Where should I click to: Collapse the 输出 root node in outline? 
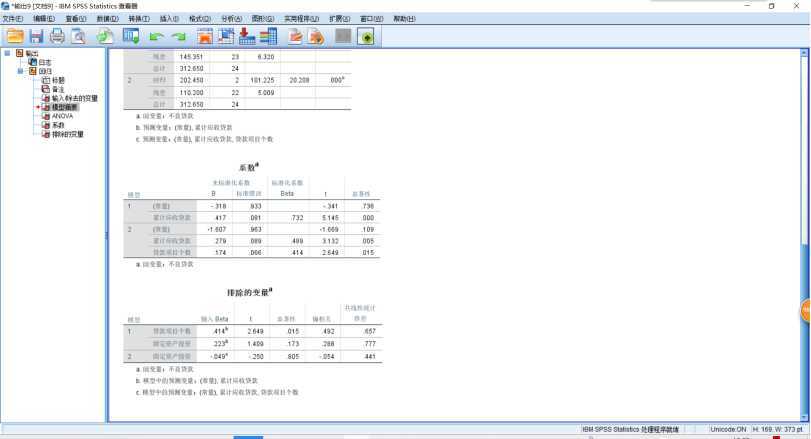point(7,53)
